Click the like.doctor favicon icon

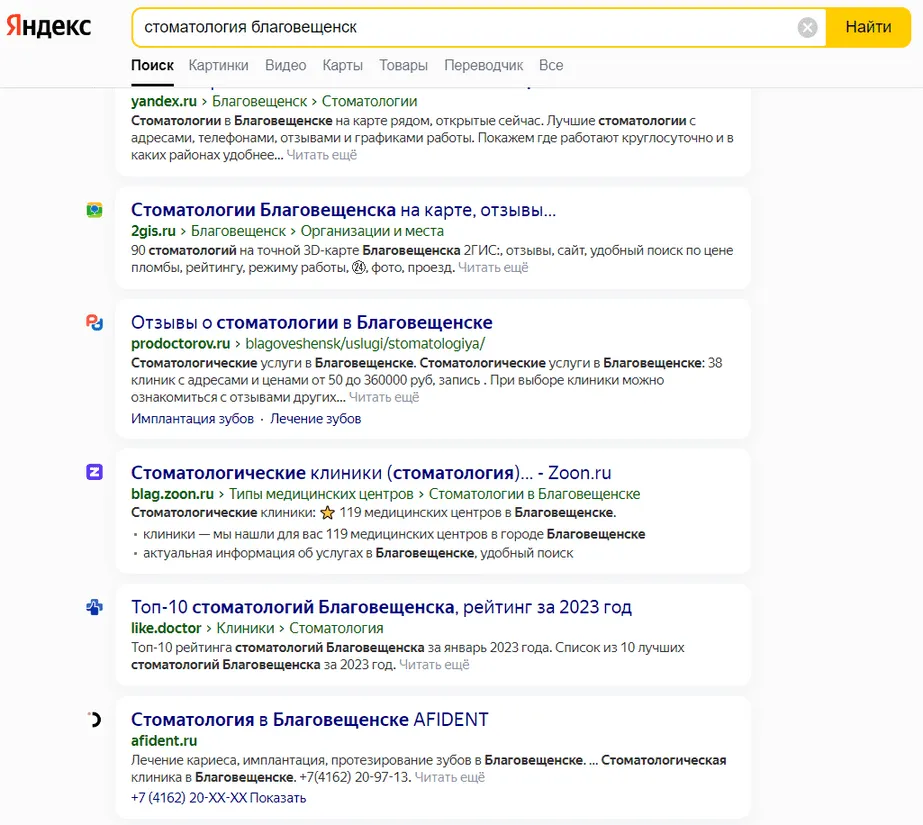tap(94, 607)
